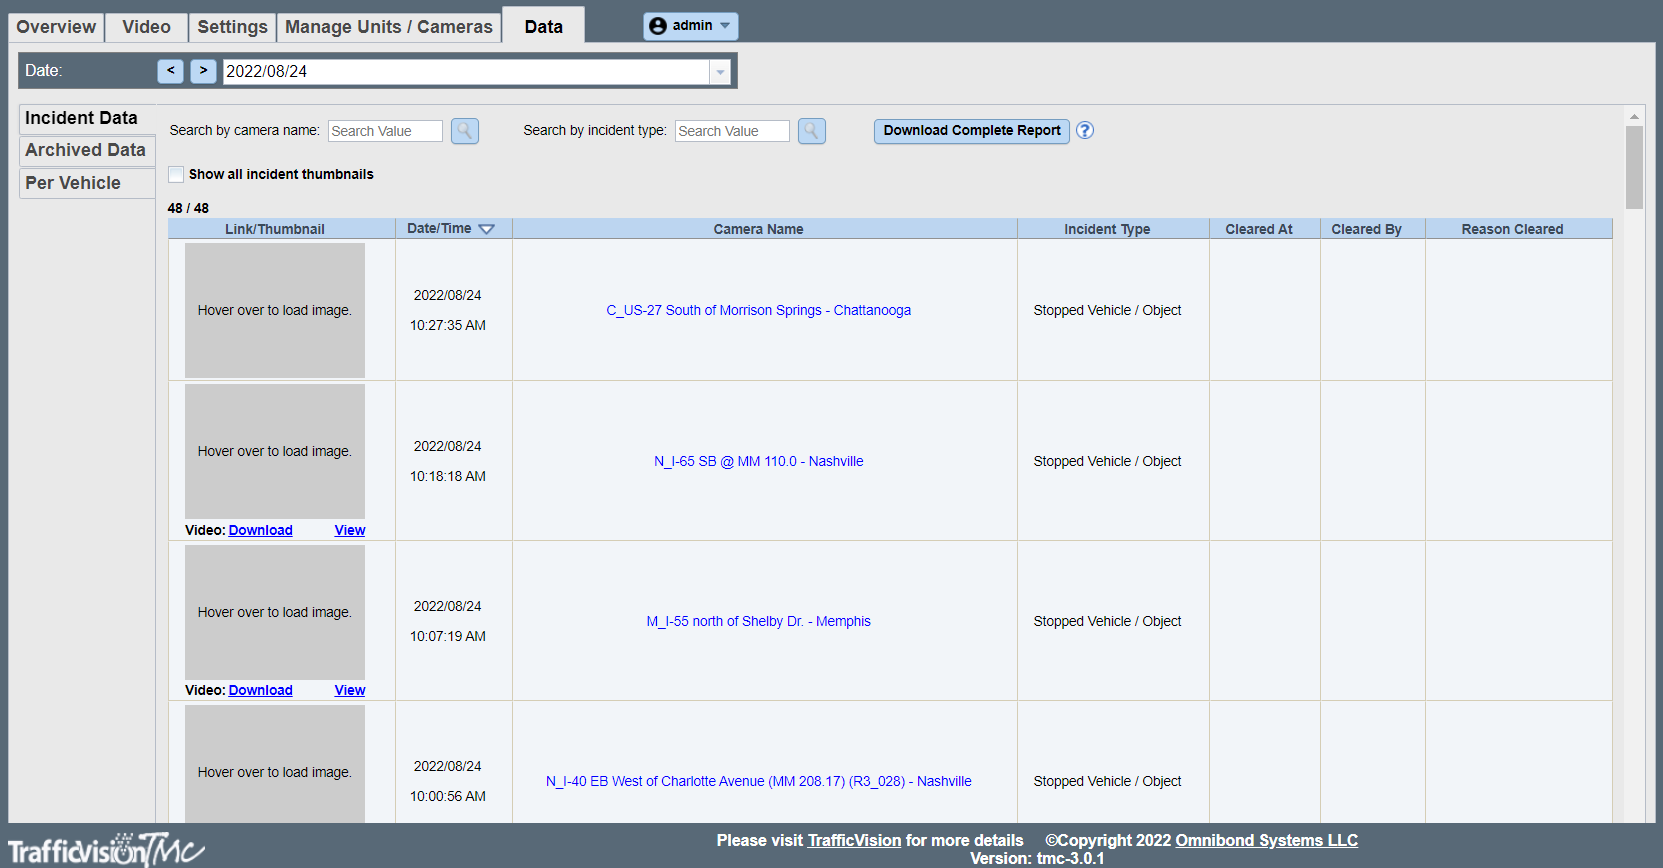Download video for the N_I-65 SB incident
Screen dimensions: 1663x868
click(260, 530)
